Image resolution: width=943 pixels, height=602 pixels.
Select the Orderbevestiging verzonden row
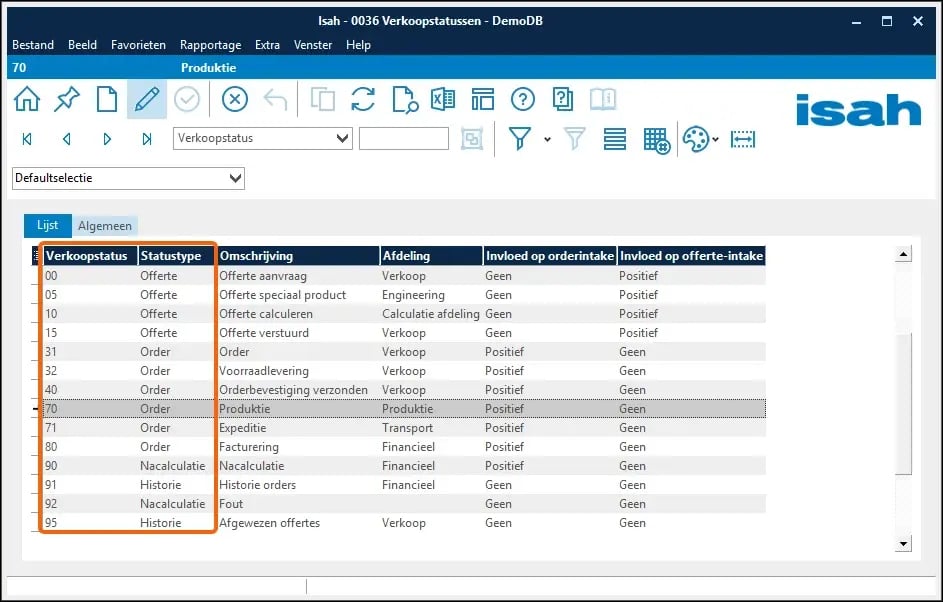[x=404, y=390]
